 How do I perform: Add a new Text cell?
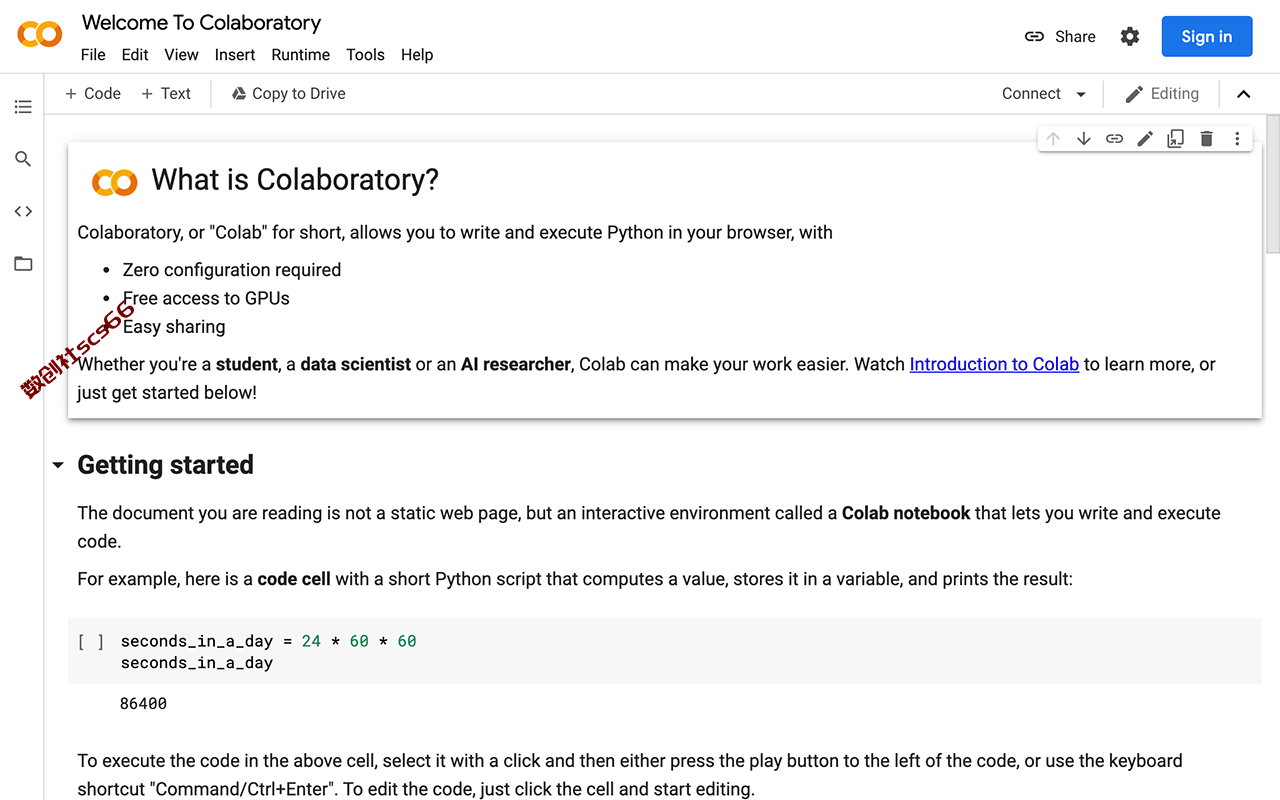tap(166, 94)
